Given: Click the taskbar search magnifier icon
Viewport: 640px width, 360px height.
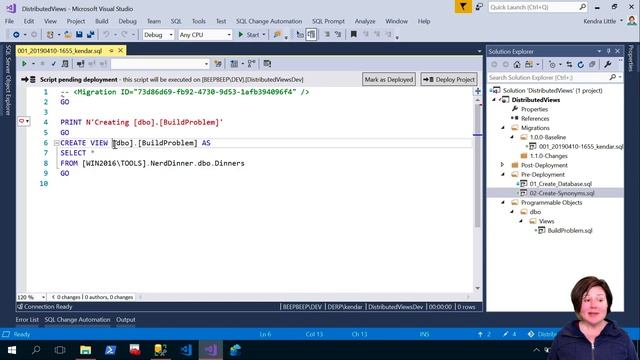Looking at the screenshot, I should coord(36,350).
